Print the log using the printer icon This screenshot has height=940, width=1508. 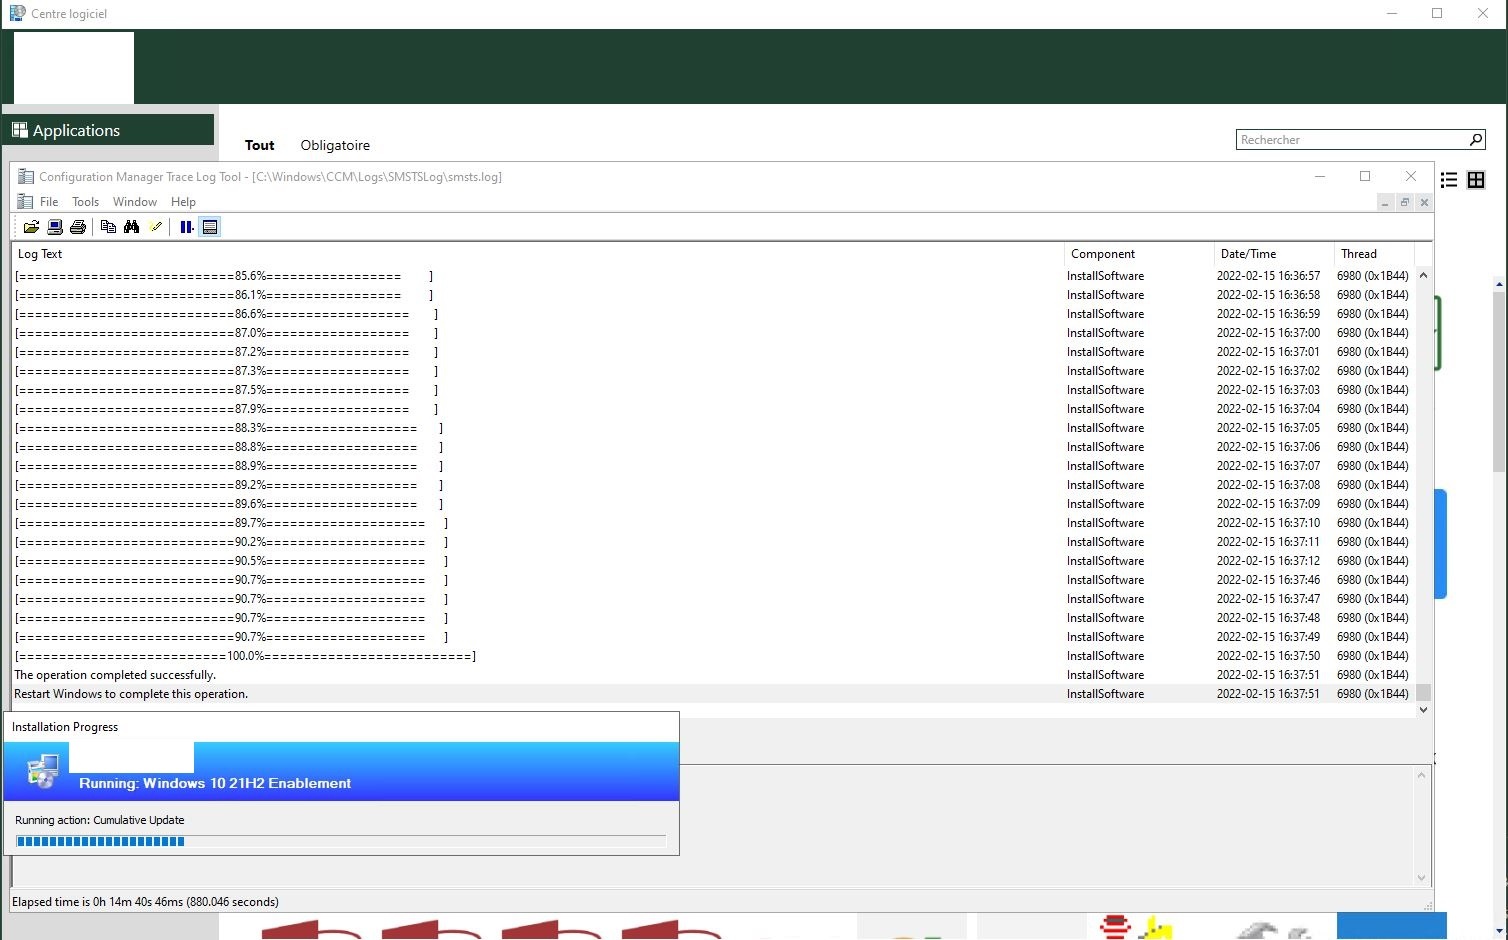click(x=78, y=227)
